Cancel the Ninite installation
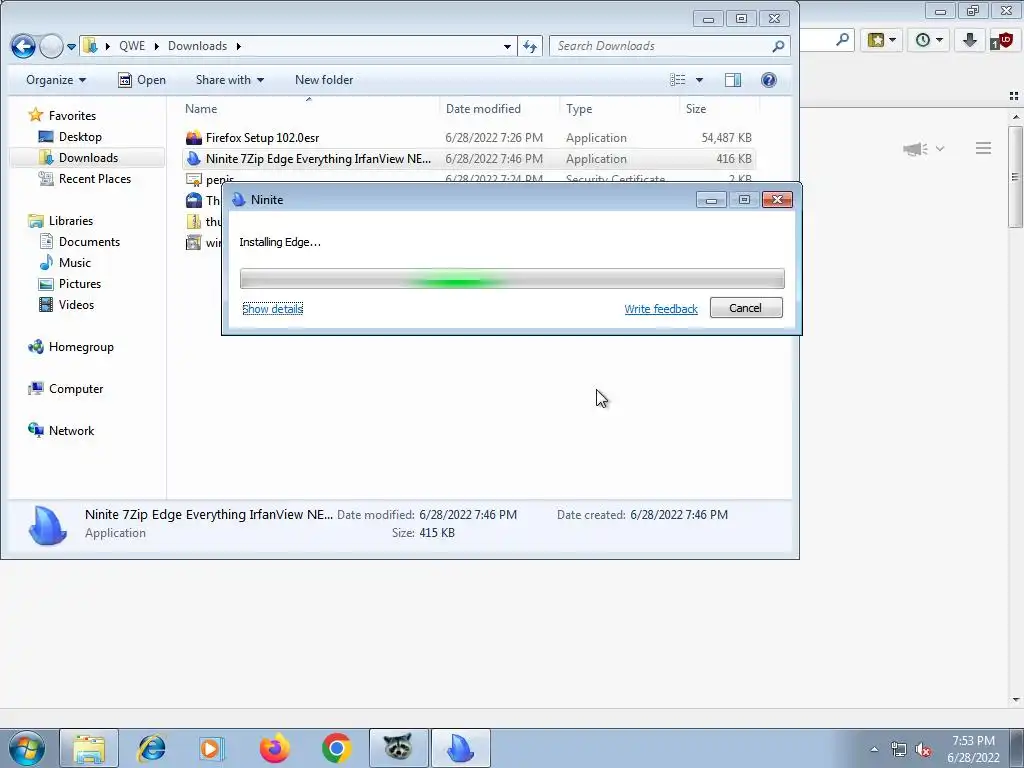The image size is (1024, 768). pyautogui.click(x=746, y=308)
